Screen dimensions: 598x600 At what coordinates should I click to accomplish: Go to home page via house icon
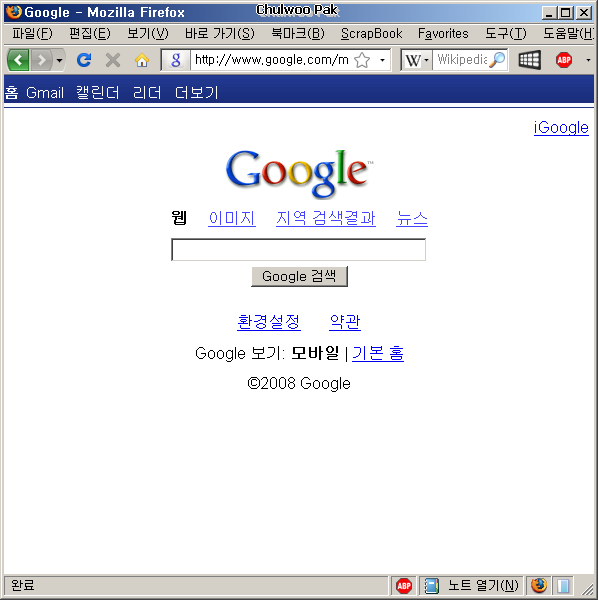(142, 60)
